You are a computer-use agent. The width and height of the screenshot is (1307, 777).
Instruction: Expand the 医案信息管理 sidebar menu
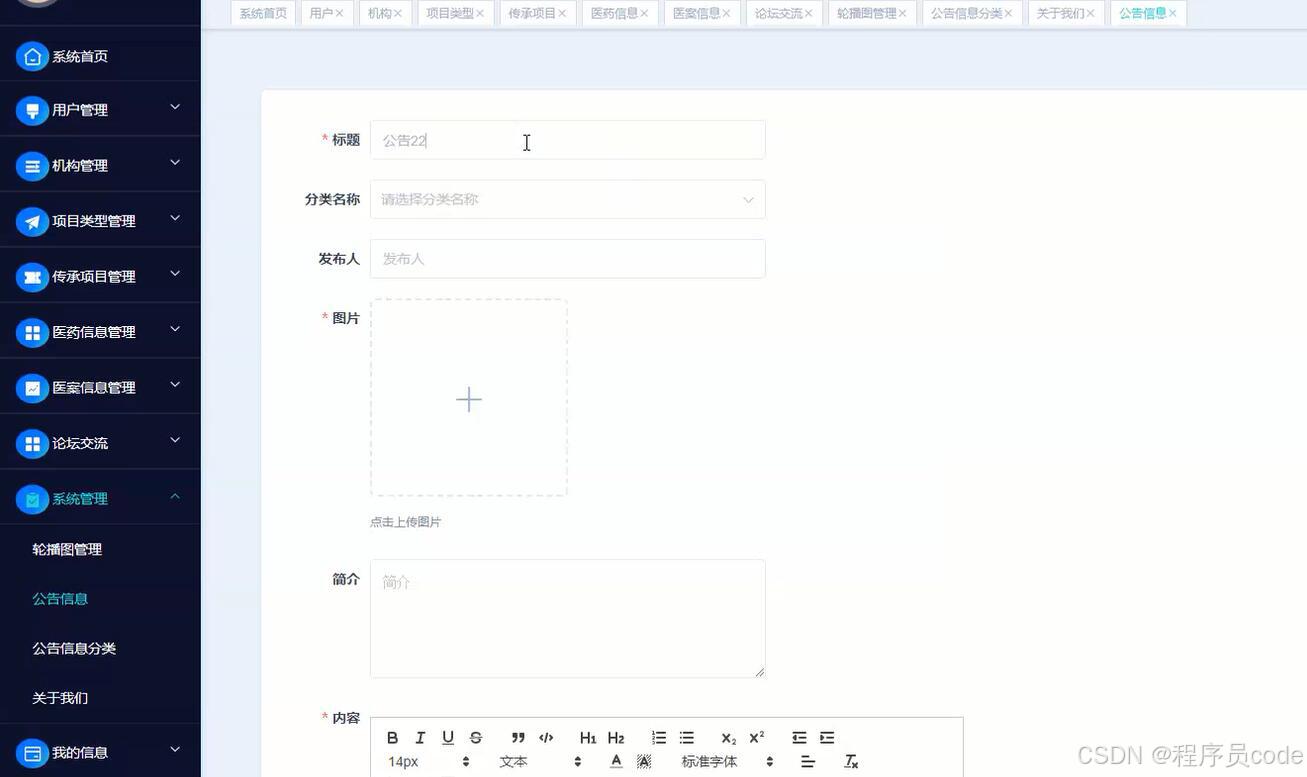click(100, 387)
